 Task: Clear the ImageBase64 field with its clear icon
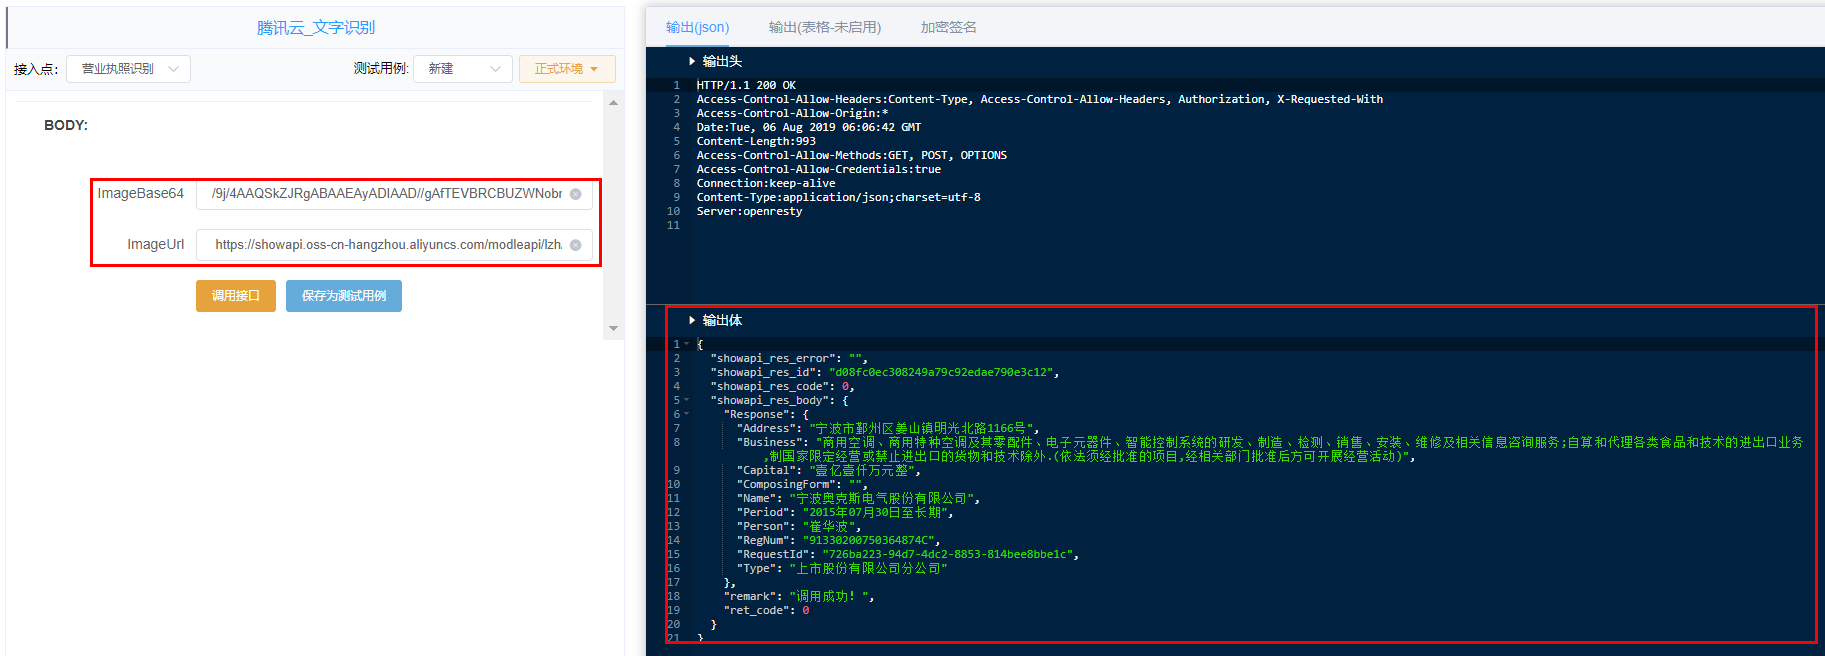(x=575, y=194)
